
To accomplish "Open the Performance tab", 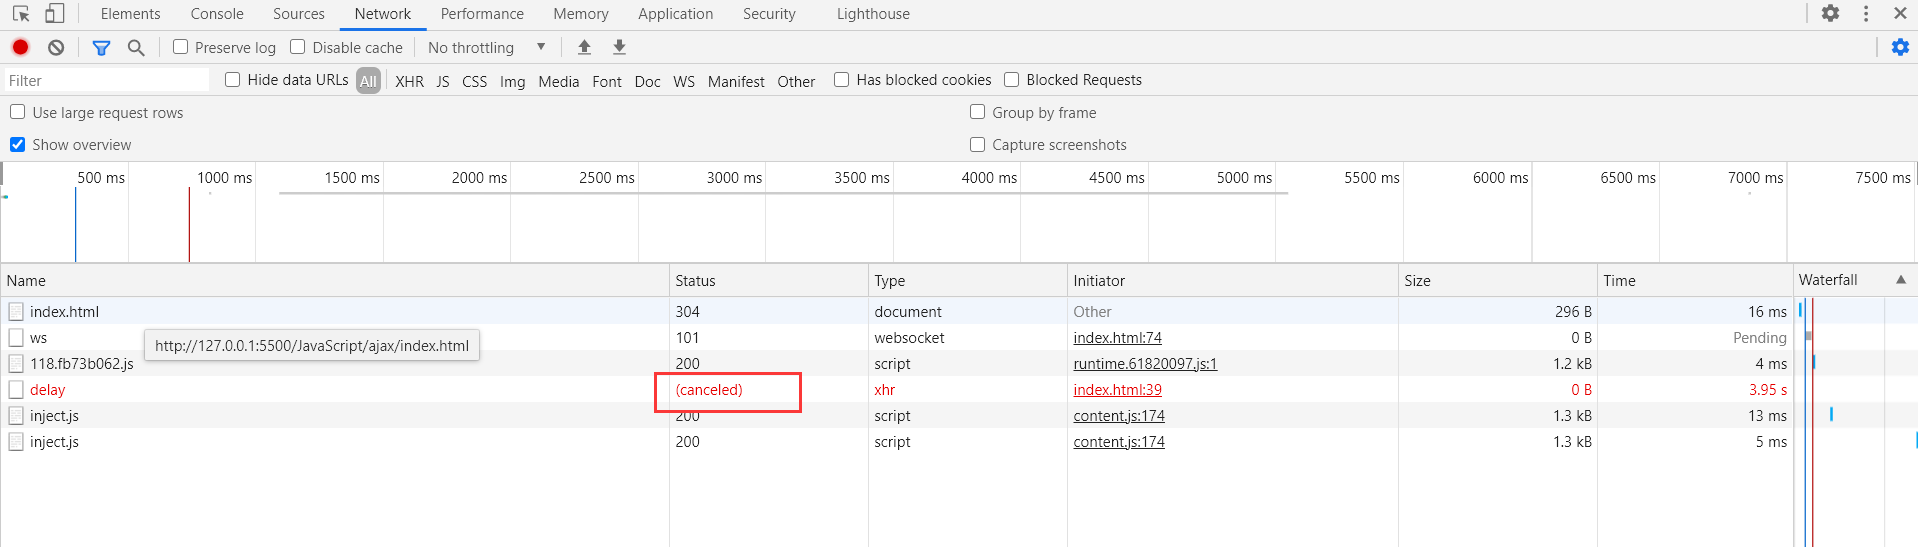I will click(482, 14).
